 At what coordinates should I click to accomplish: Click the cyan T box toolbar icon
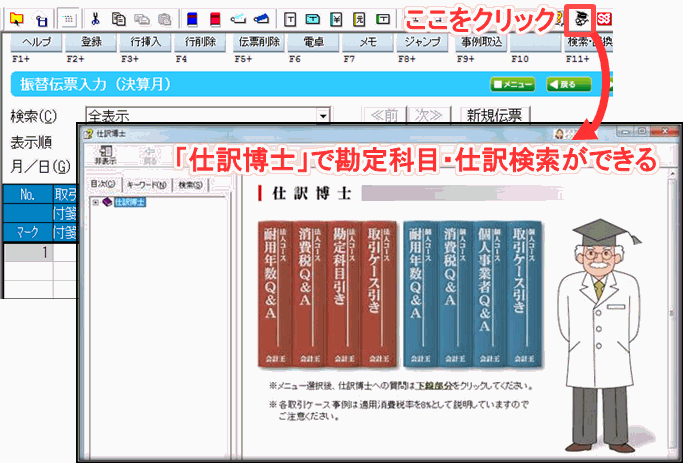pos(313,19)
